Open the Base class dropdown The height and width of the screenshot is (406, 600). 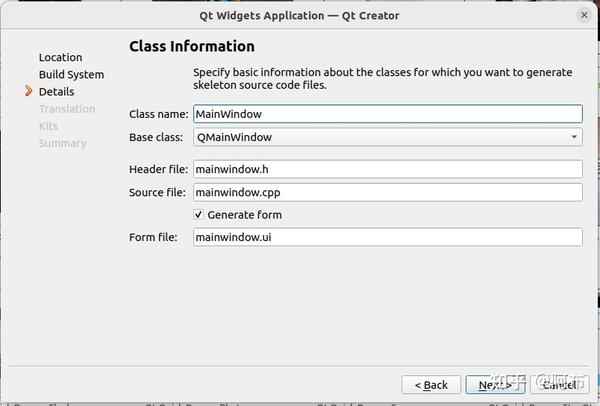pyautogui.click(x=387, y=137)
